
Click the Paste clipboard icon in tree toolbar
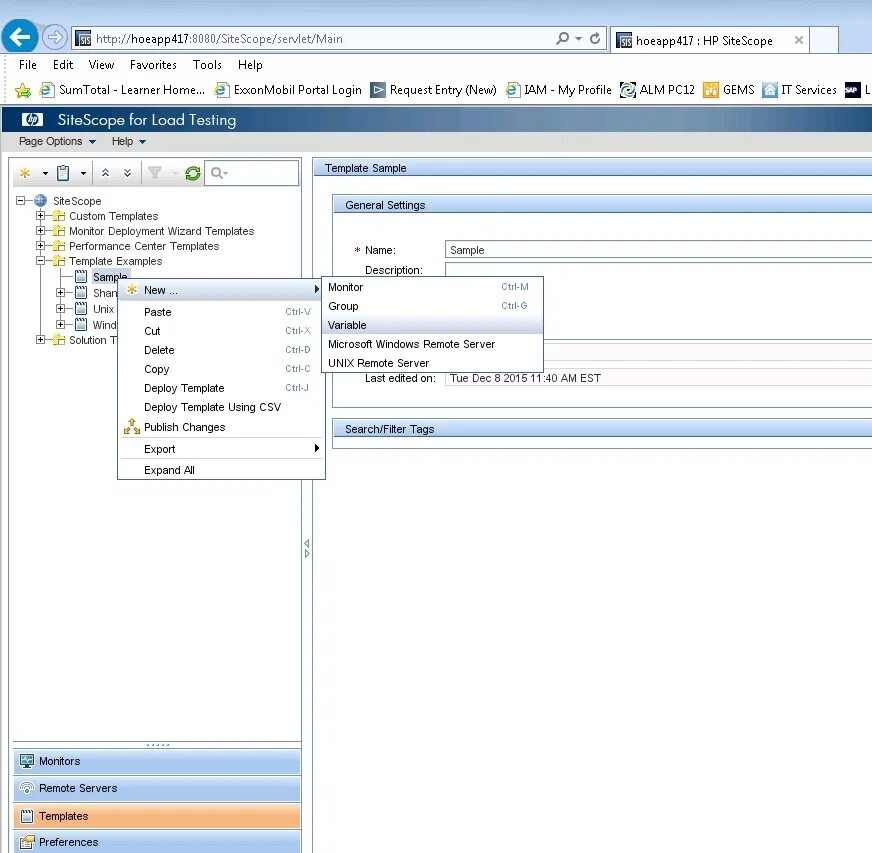pyautogui.click(x=63, y=173)
